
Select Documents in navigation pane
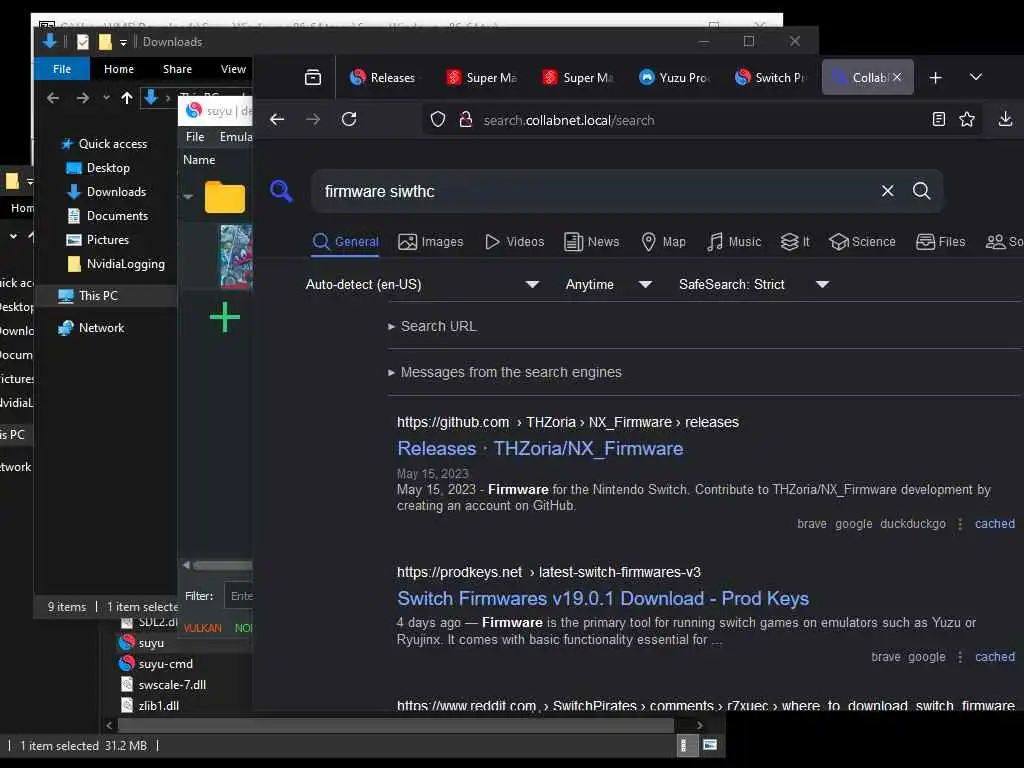pyautogui.click(x=108, y=216)
